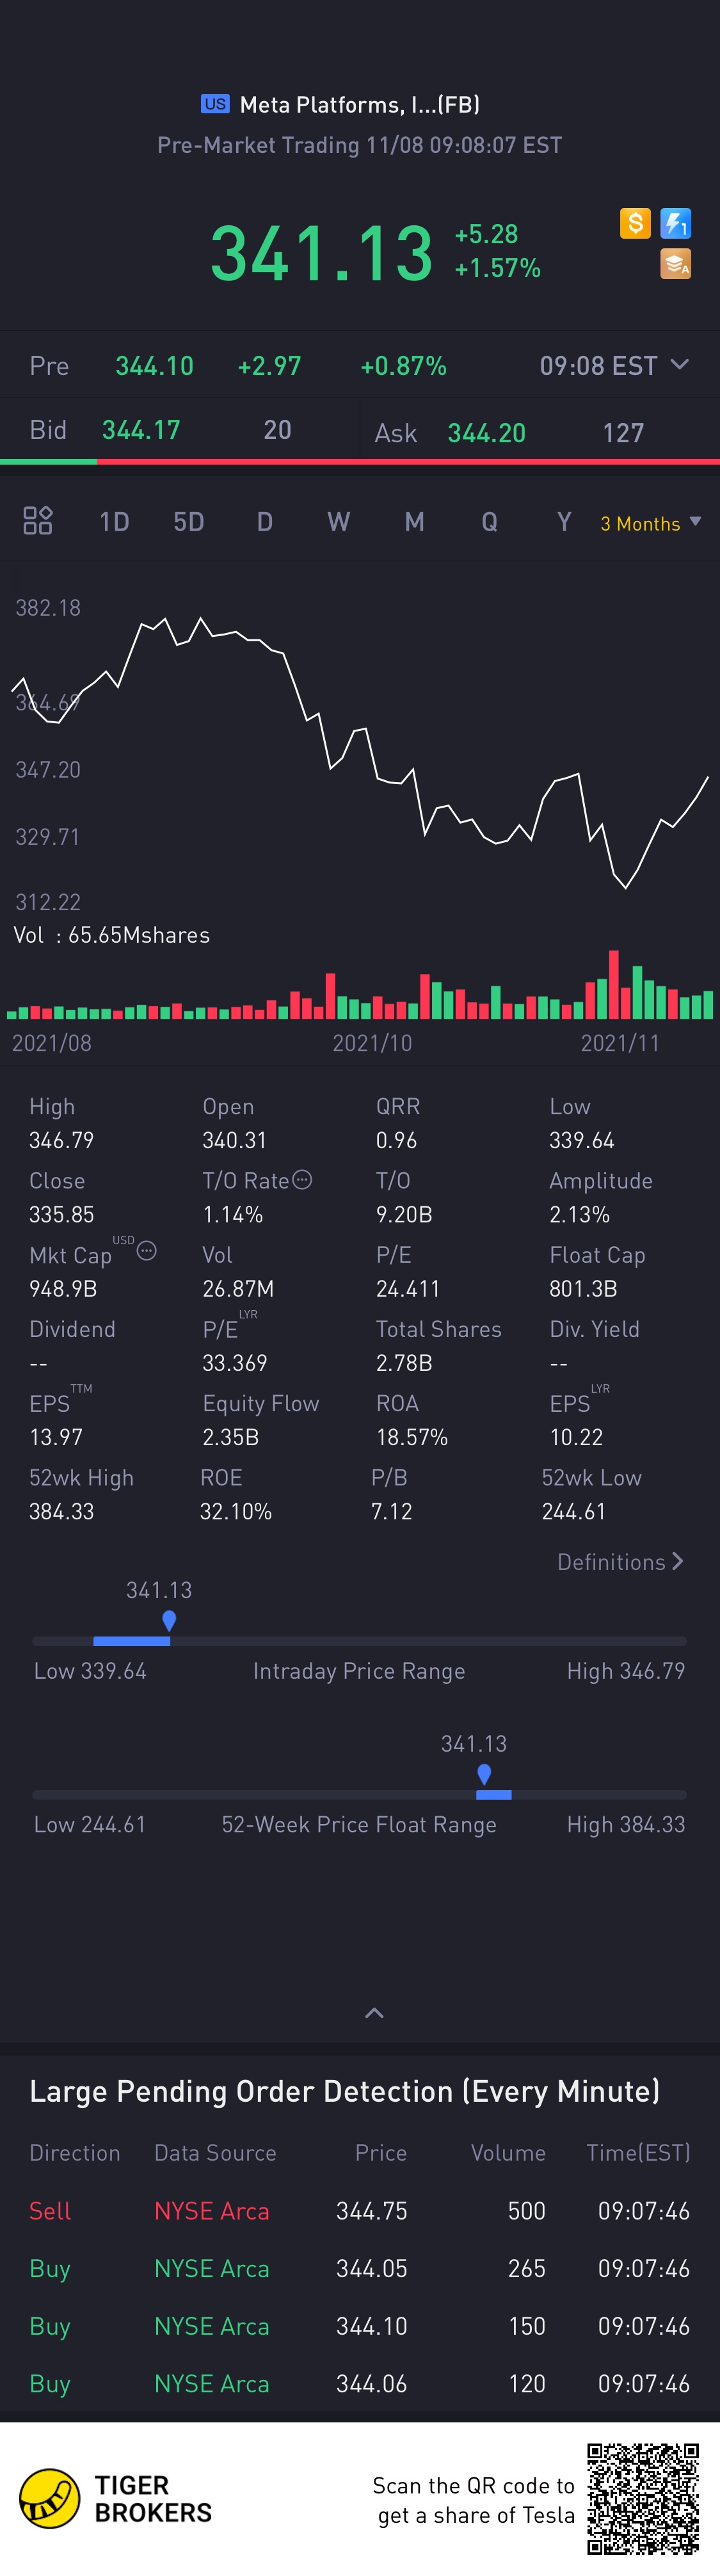Screen dimensions: 720x2576
Task: Tap the Intraday Price Range marker
Action: 169,1620
